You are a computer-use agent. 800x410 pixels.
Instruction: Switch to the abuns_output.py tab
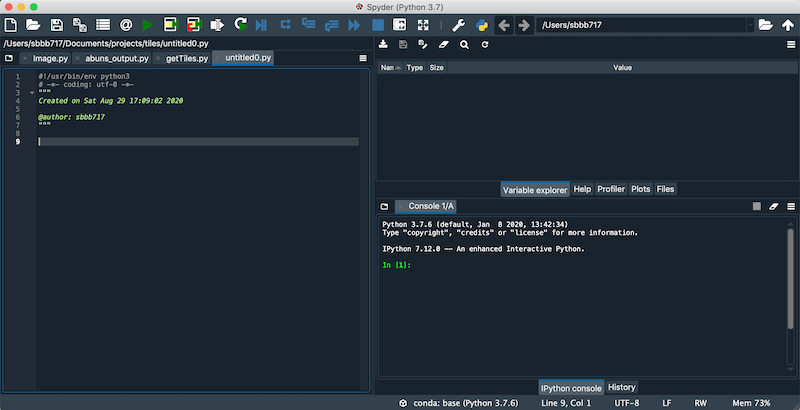coord(117,58)
